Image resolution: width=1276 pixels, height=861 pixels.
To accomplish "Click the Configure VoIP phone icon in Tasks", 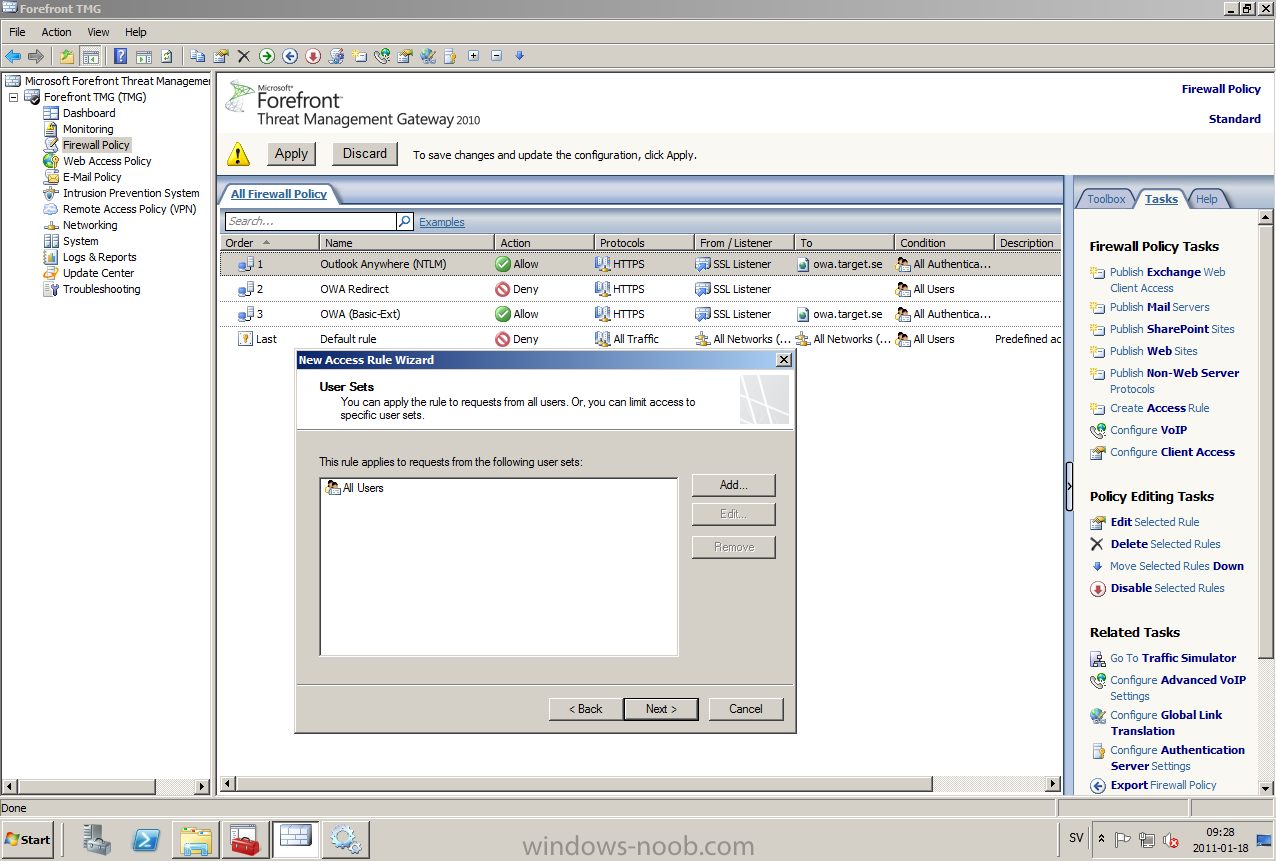I will click(x=1098, y=430).
